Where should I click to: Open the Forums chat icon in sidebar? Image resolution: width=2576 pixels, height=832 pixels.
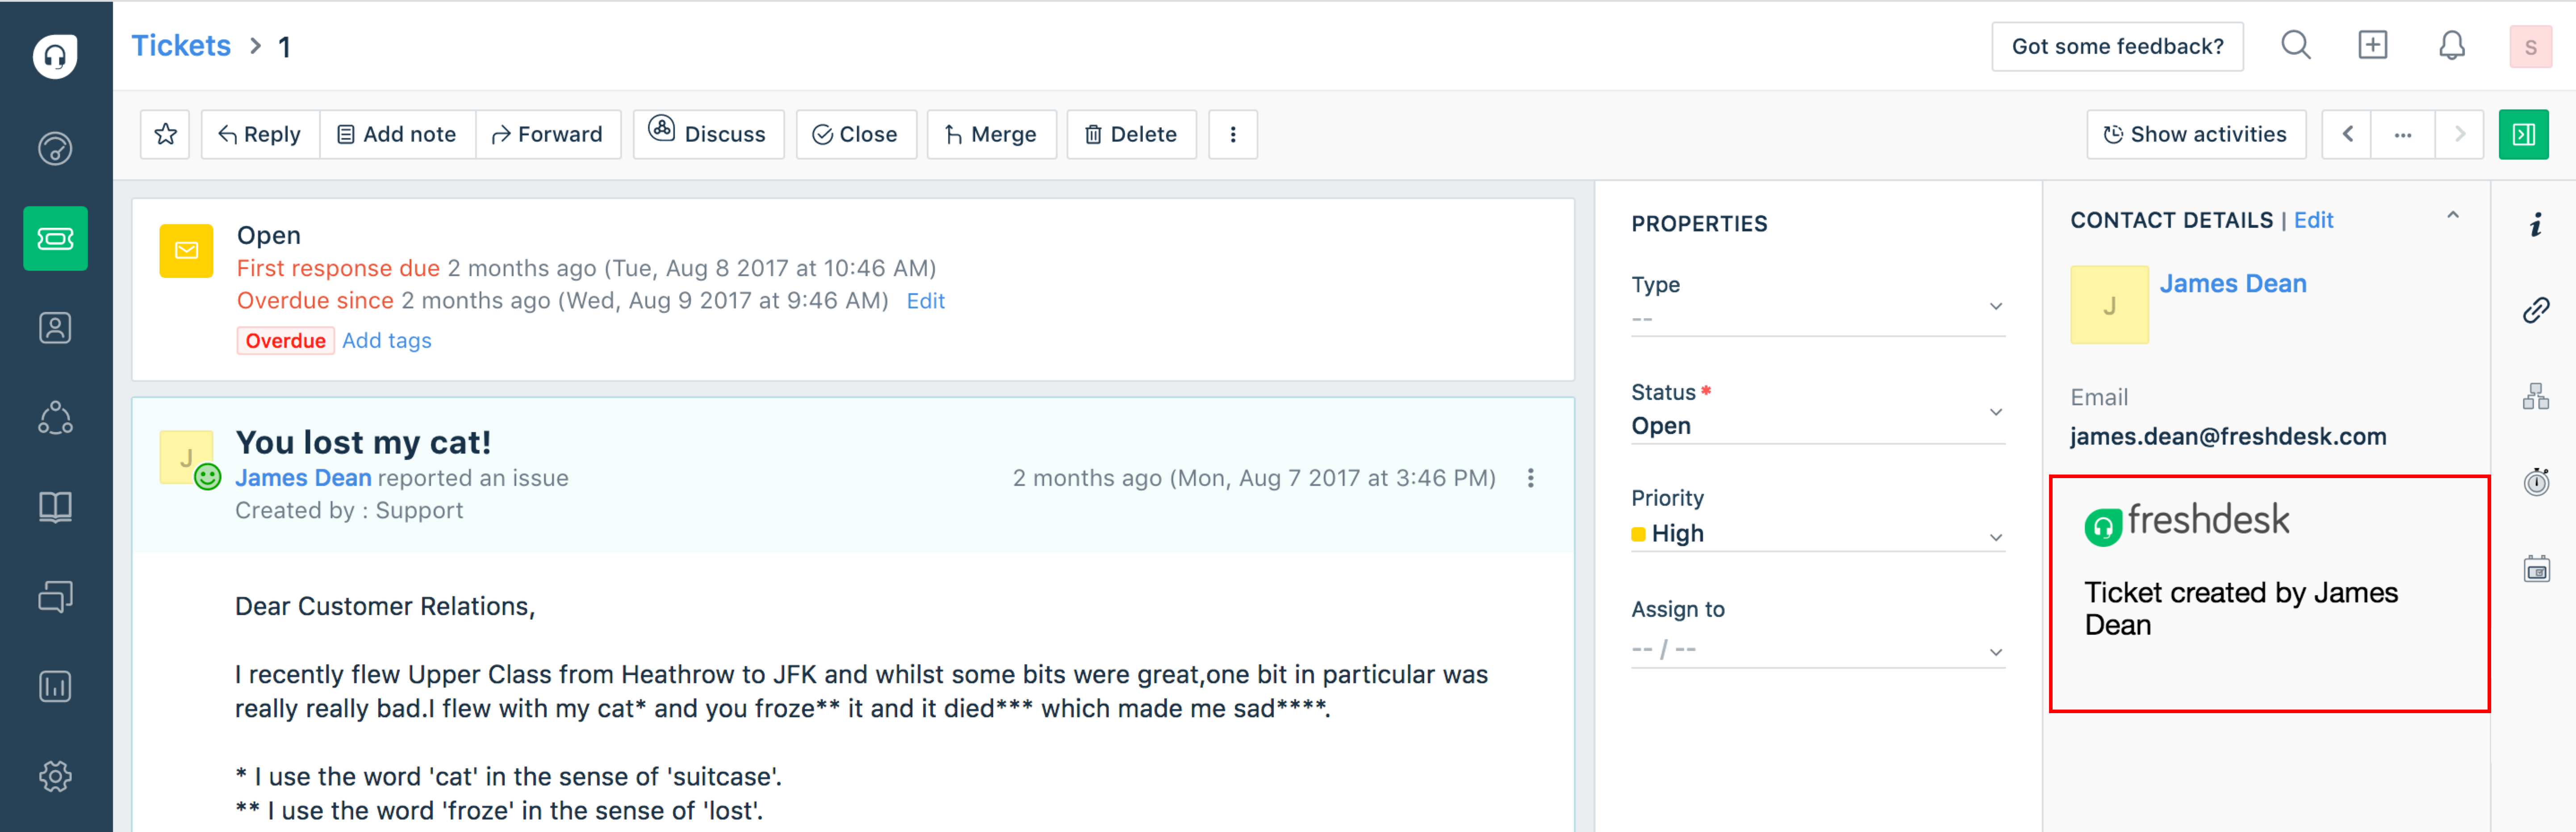[x=55, y=597]
